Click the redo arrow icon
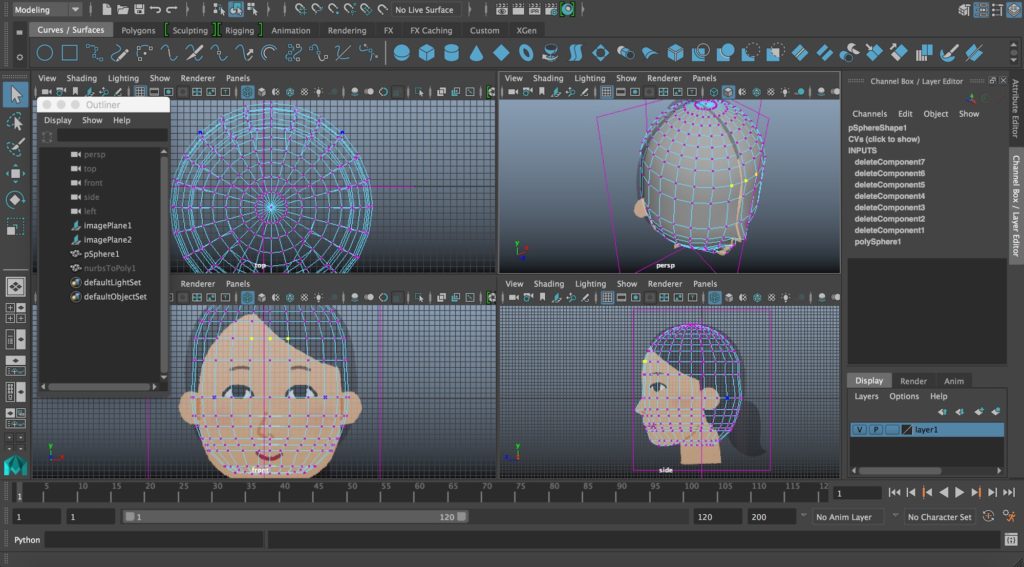This screenshot has height=567, width=1024. pos(172,10)
